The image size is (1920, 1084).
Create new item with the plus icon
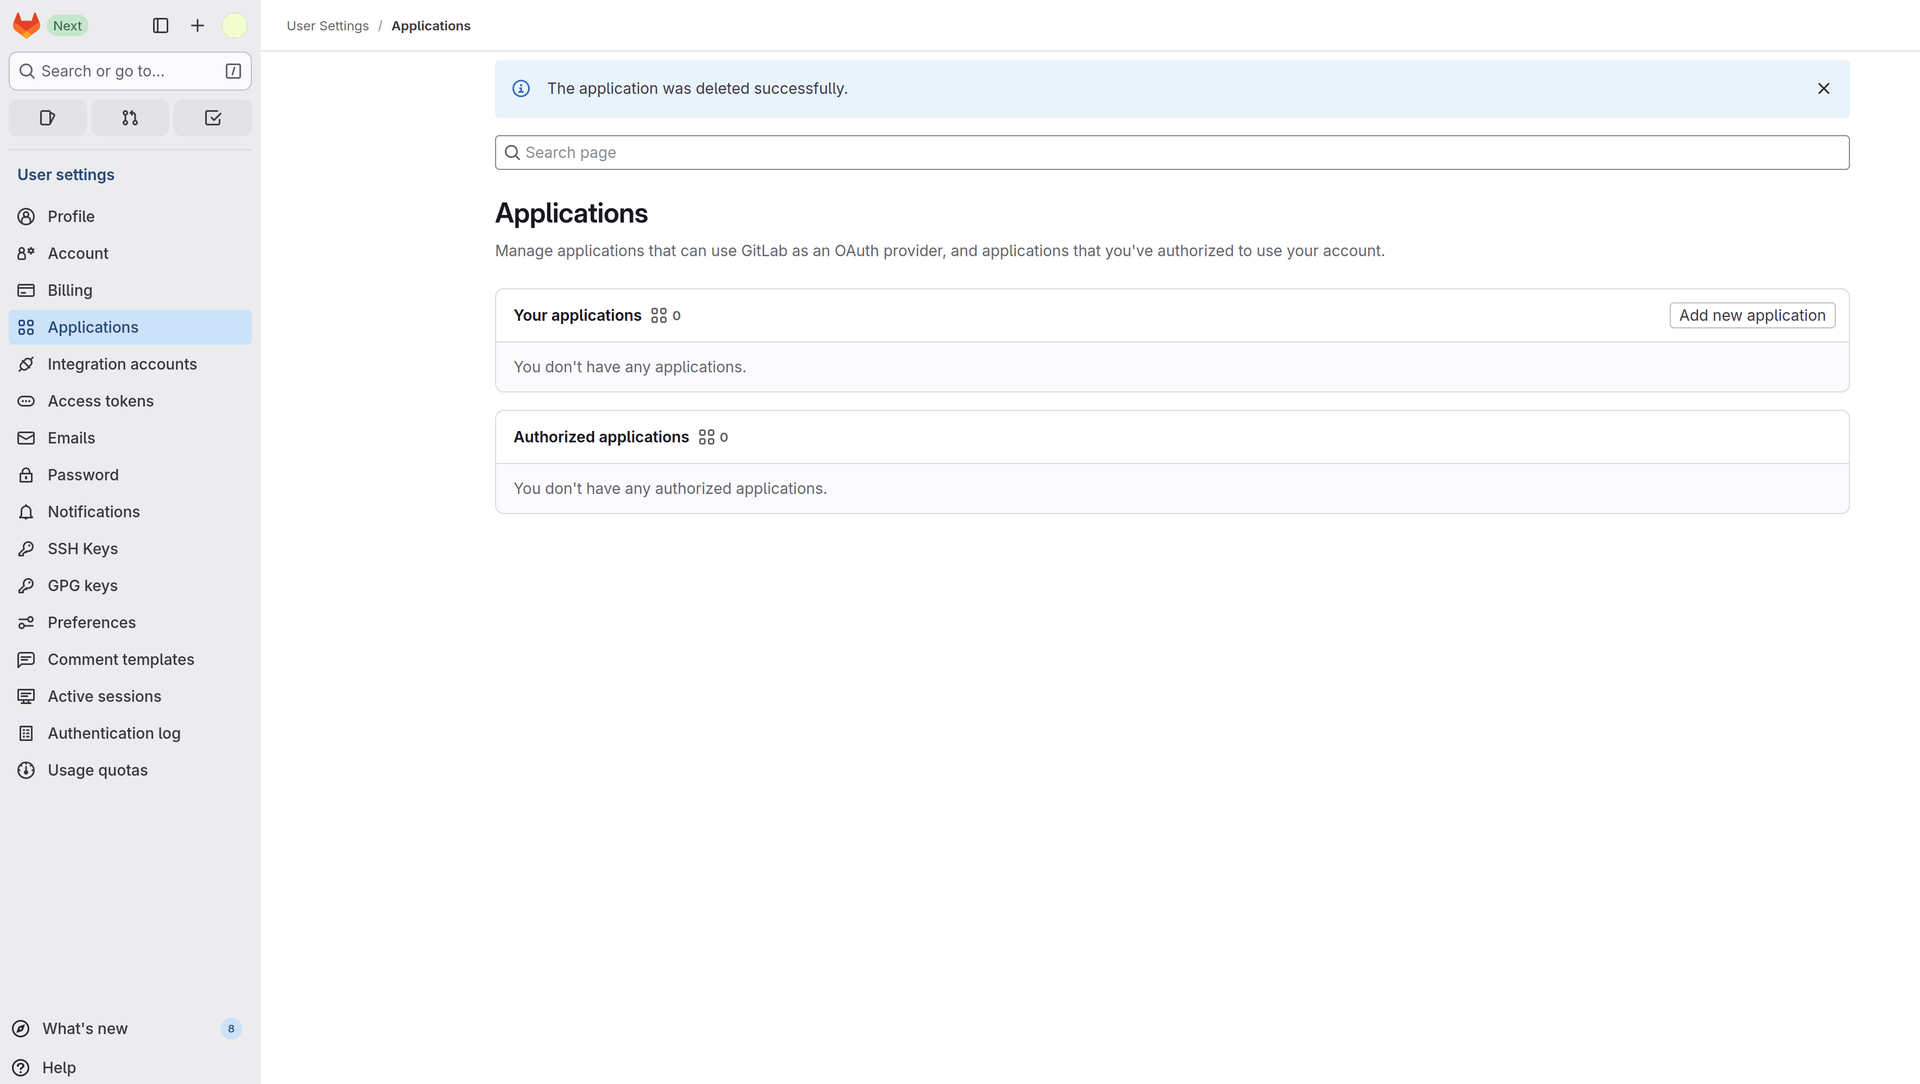click(197, 25)
